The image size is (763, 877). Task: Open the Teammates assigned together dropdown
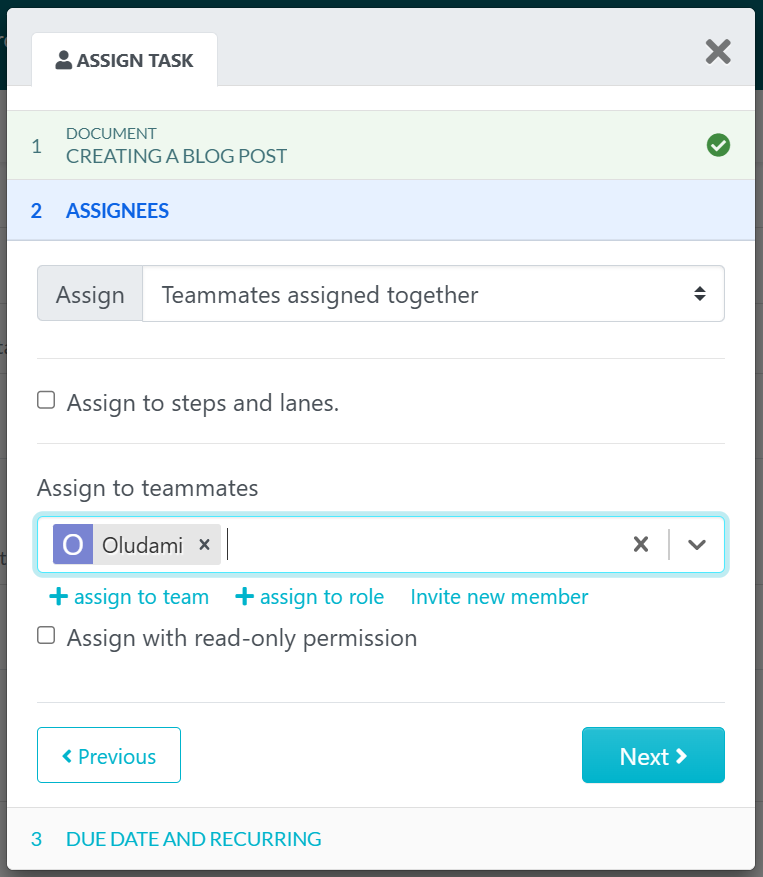pyautogui.click(x=434, y=293)
